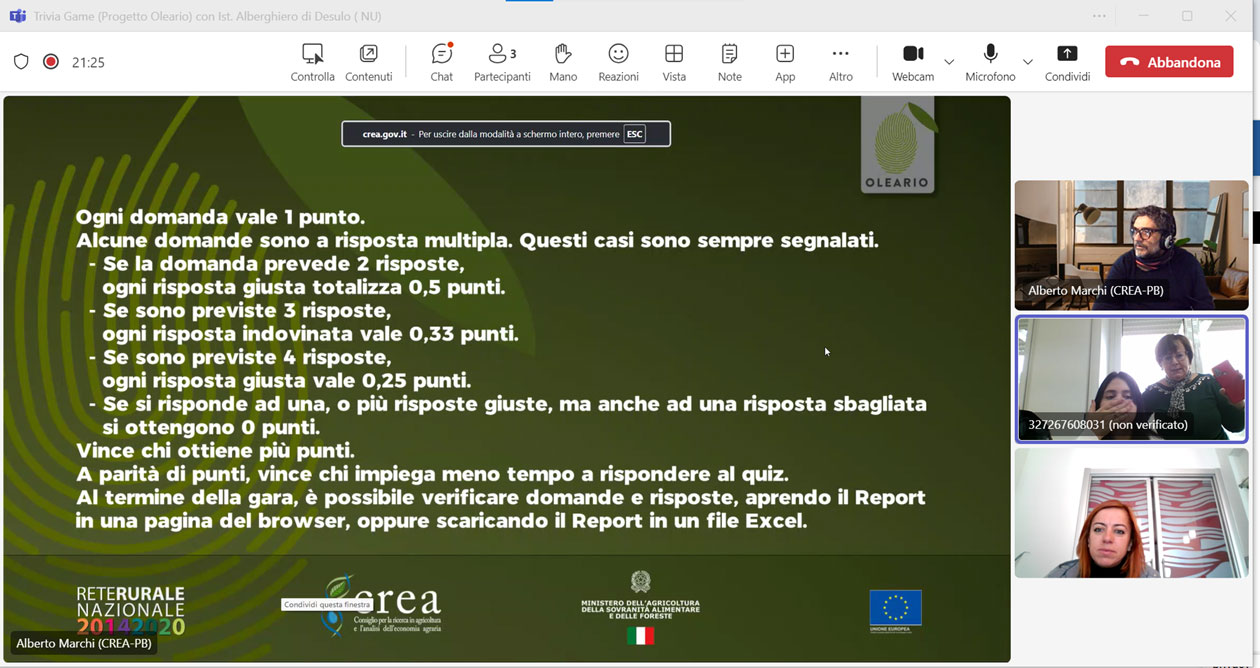
Task: Expand the Microfono options arrow
Action: point(1027,62)
